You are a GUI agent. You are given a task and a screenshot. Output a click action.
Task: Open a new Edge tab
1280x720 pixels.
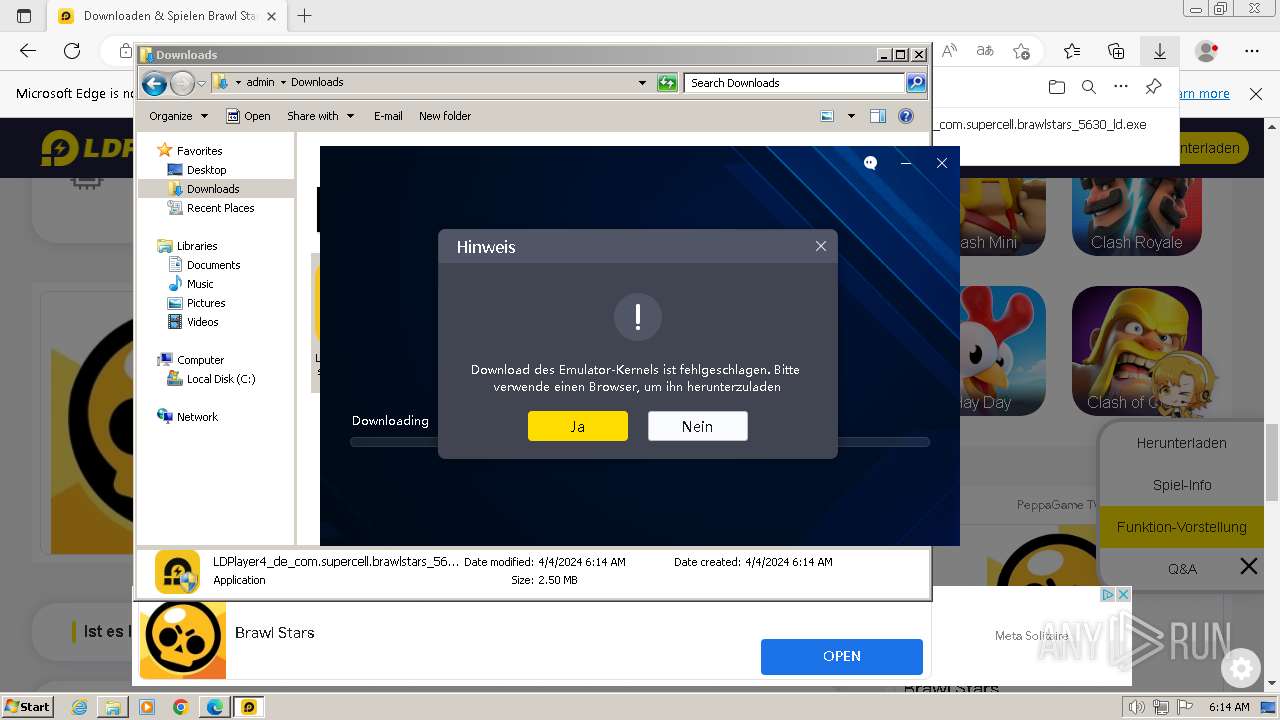(x=305, y=16)
